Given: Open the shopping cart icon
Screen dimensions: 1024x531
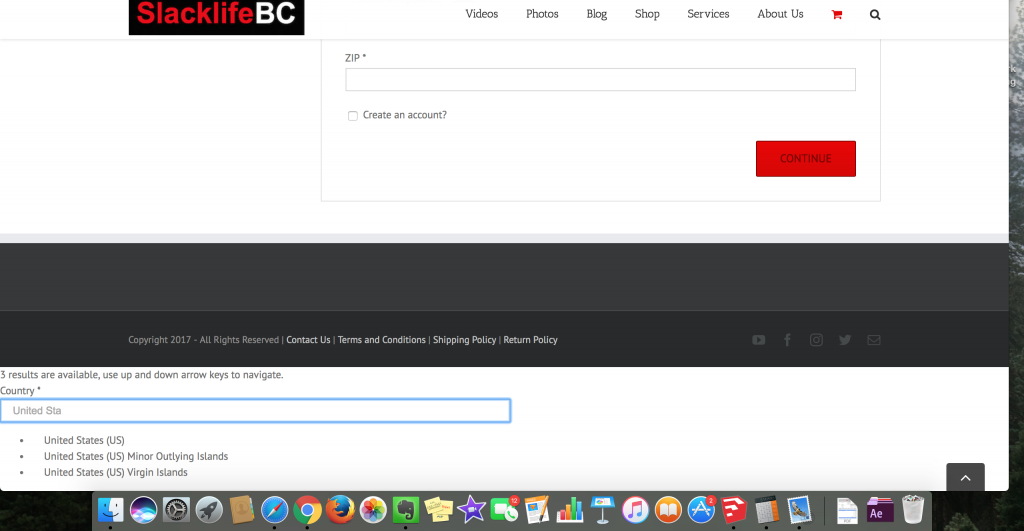Looking at the screenshot, I should [x=836, y=15].
